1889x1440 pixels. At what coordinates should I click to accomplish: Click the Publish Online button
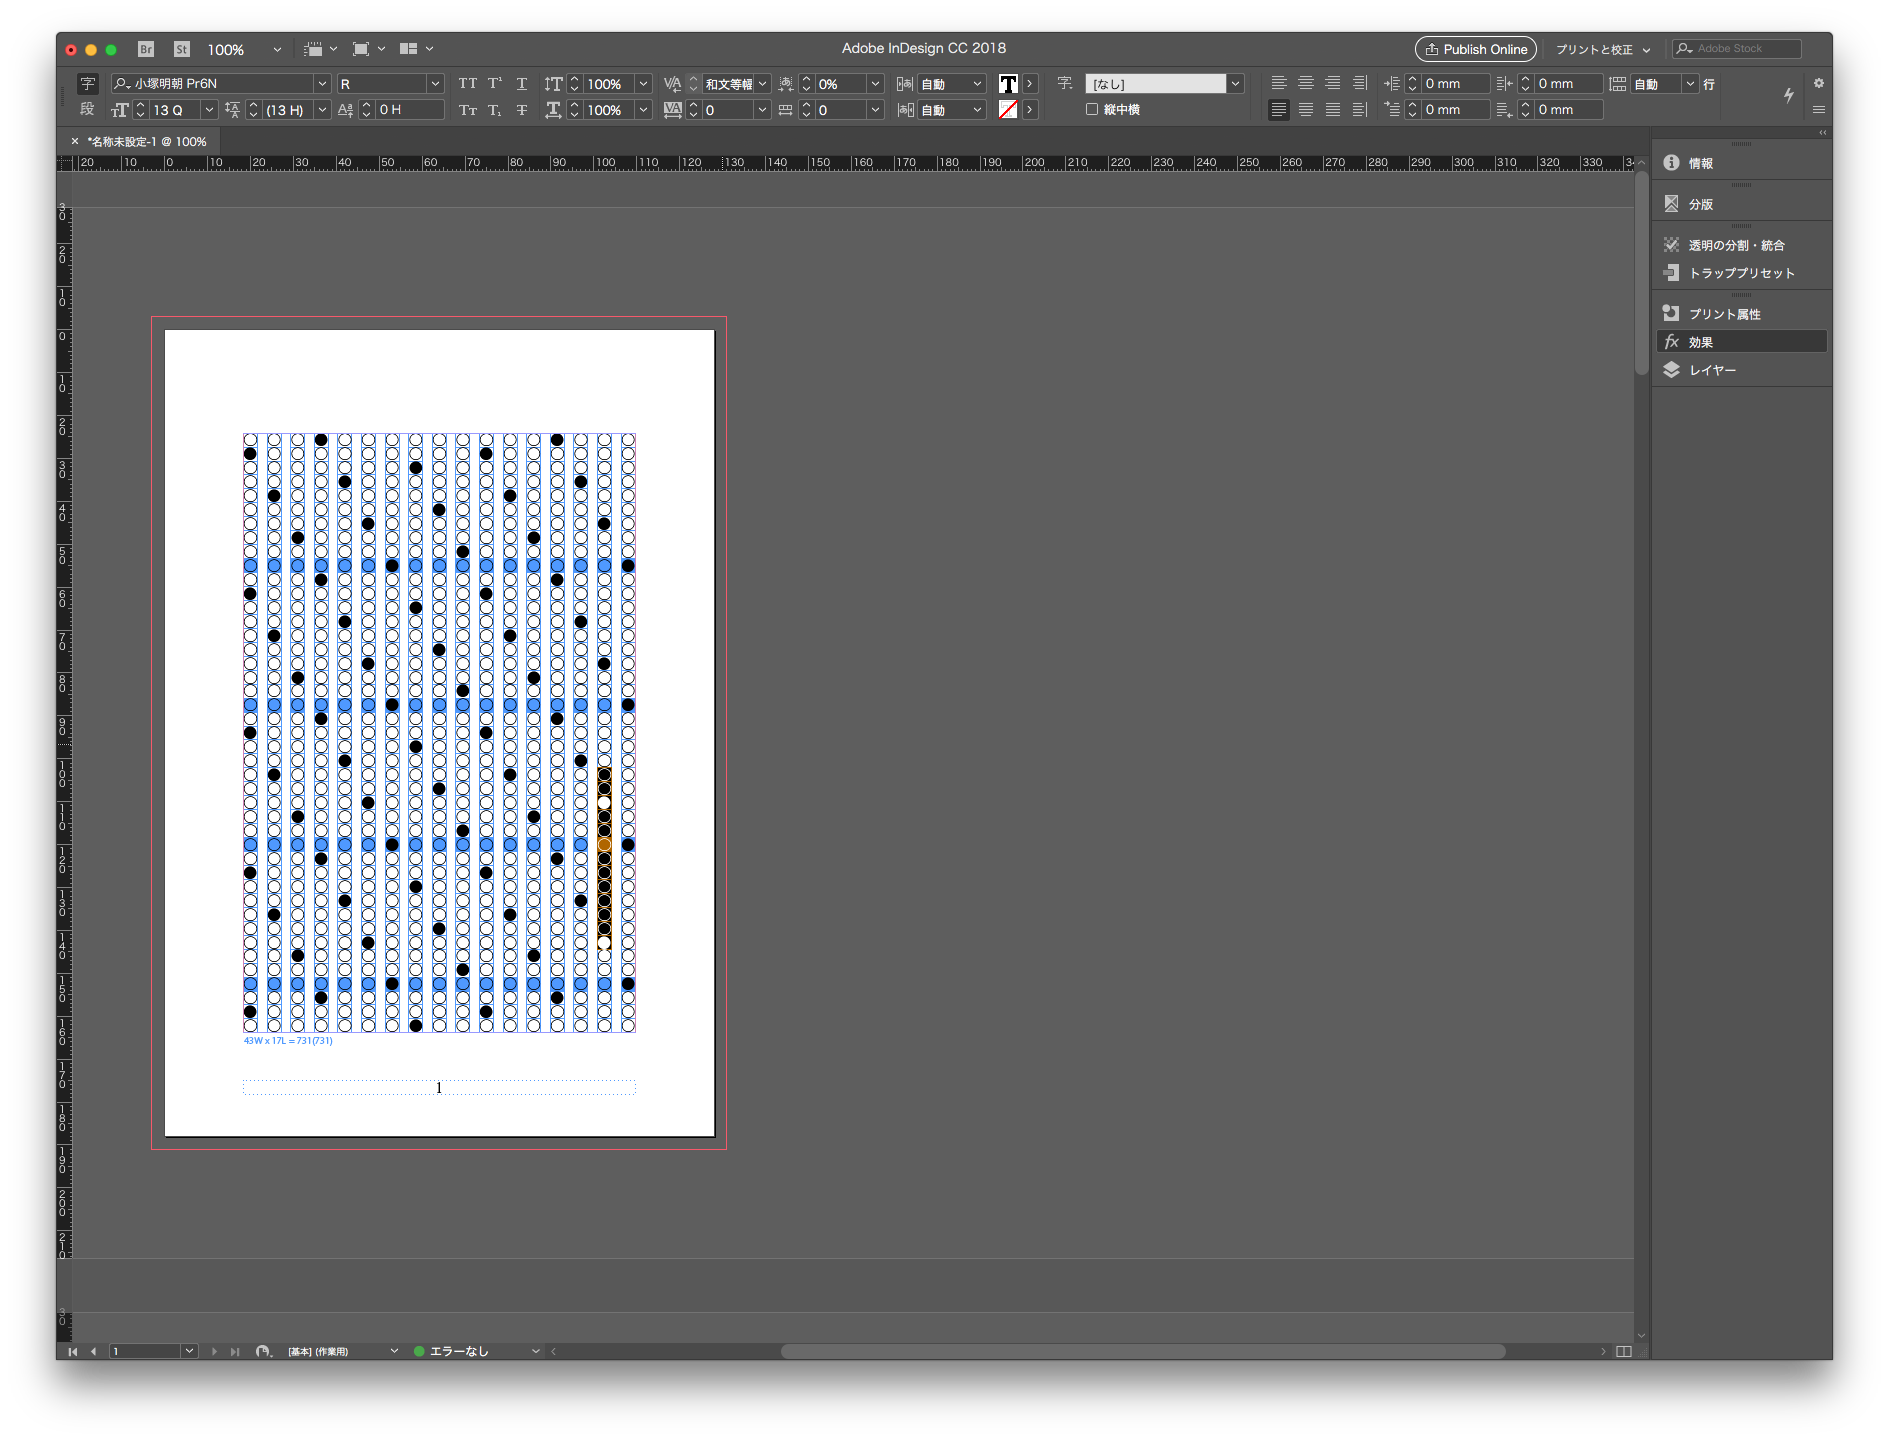(1475, 49)
